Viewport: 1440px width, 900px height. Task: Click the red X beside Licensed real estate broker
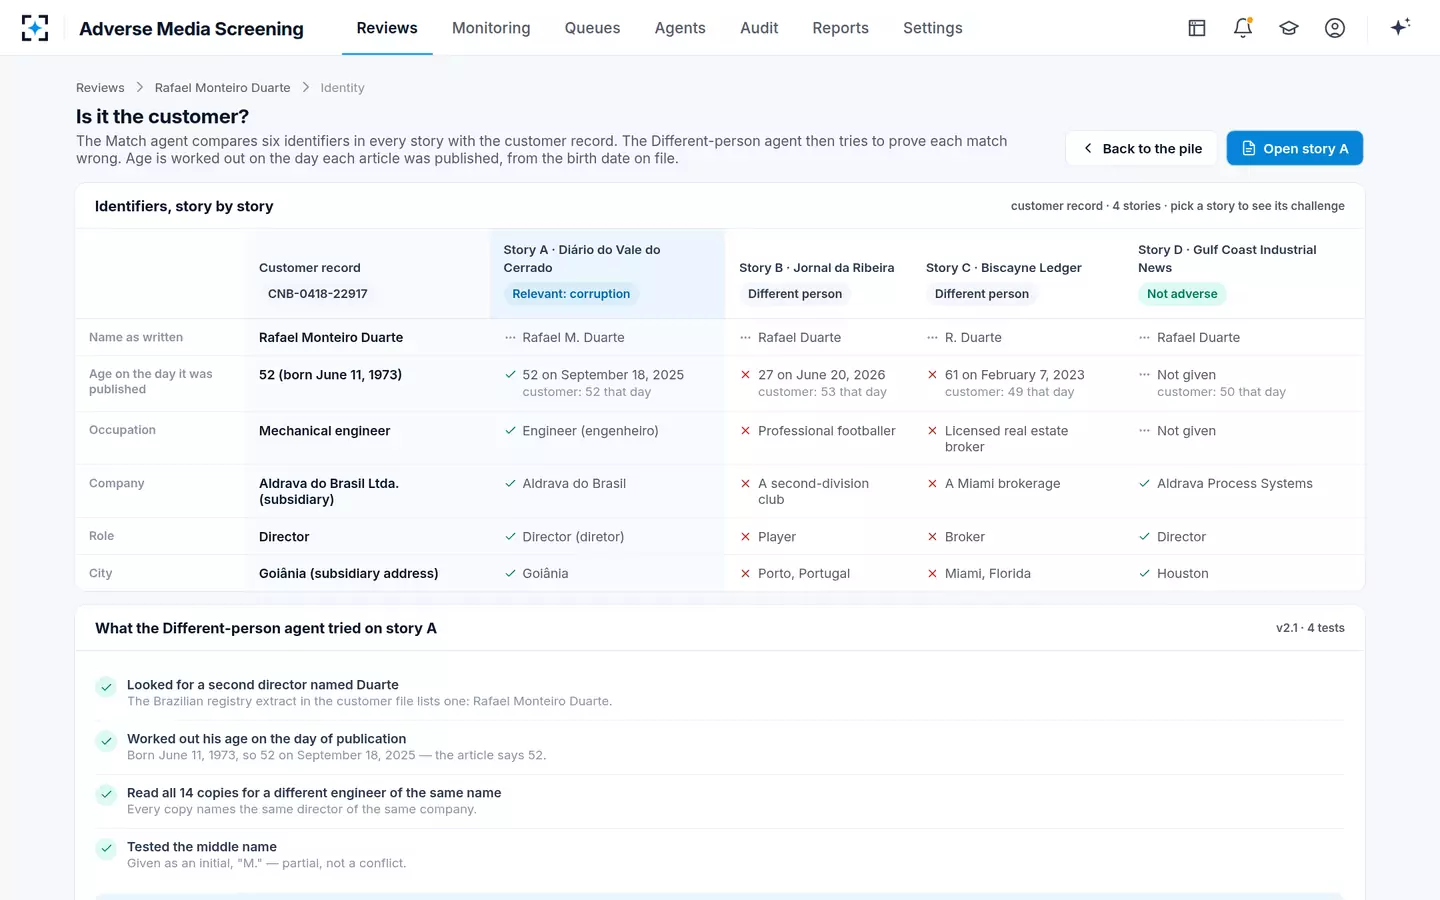(932, 431)
